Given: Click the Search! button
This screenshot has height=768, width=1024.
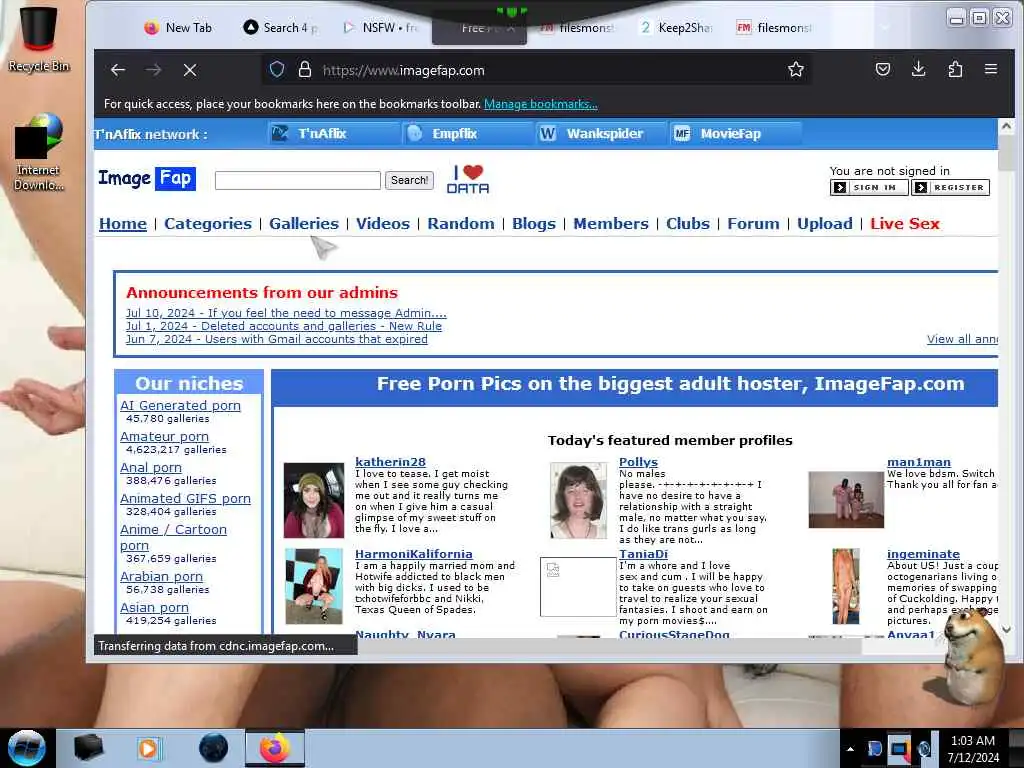Looking at the screenshot, I should 409,180.
